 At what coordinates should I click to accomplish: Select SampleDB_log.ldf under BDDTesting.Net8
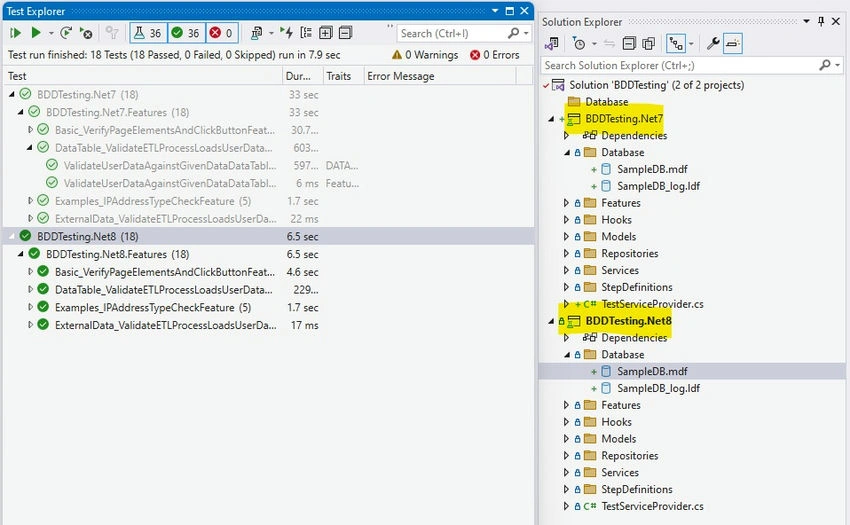(658, 388)
